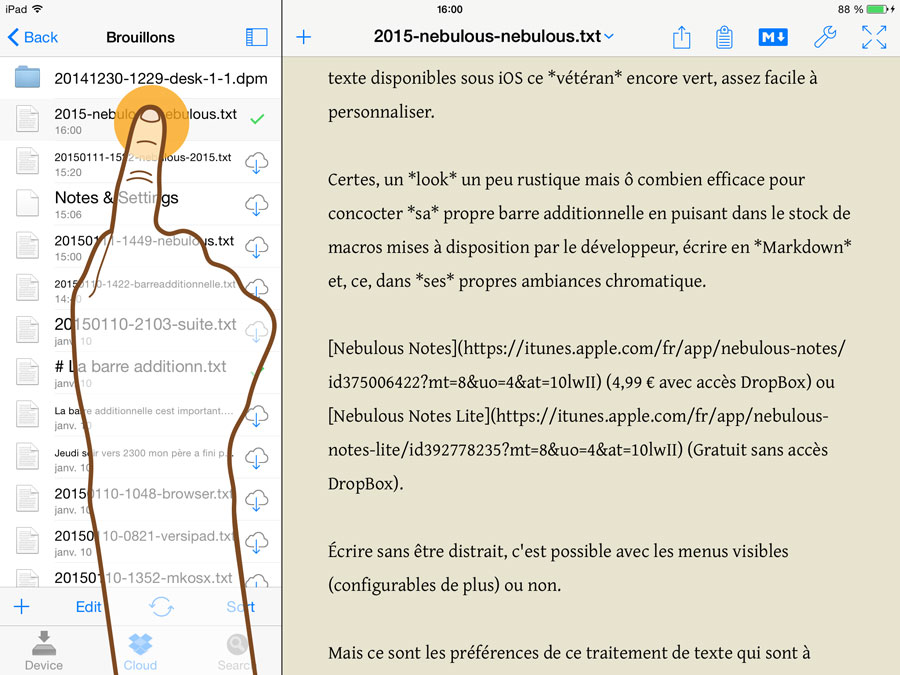
Task: Open settings wrench icon
Action: coord(825,37)
